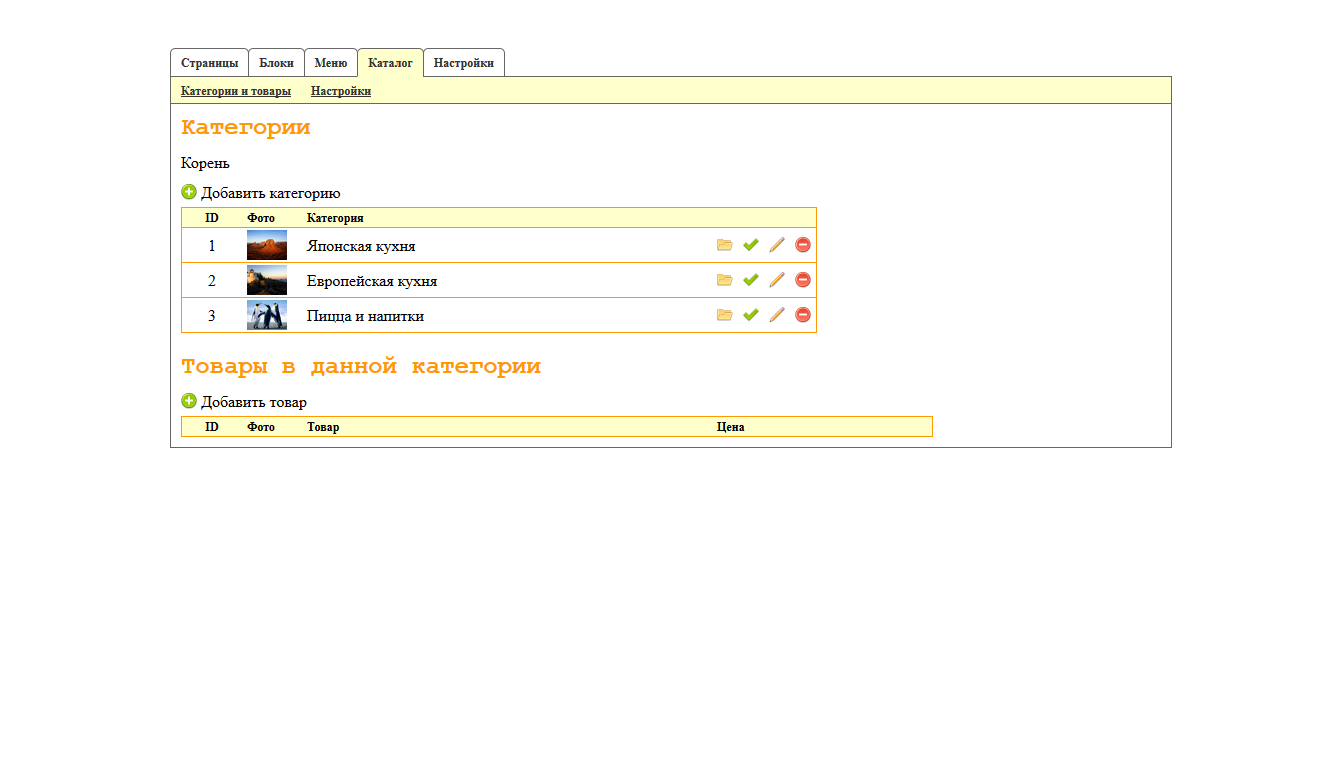This screenshot has height=766, width=1342.
Task: Toggle the green checkmark for Европейская кухня
Action: click(x=751, y=280)
